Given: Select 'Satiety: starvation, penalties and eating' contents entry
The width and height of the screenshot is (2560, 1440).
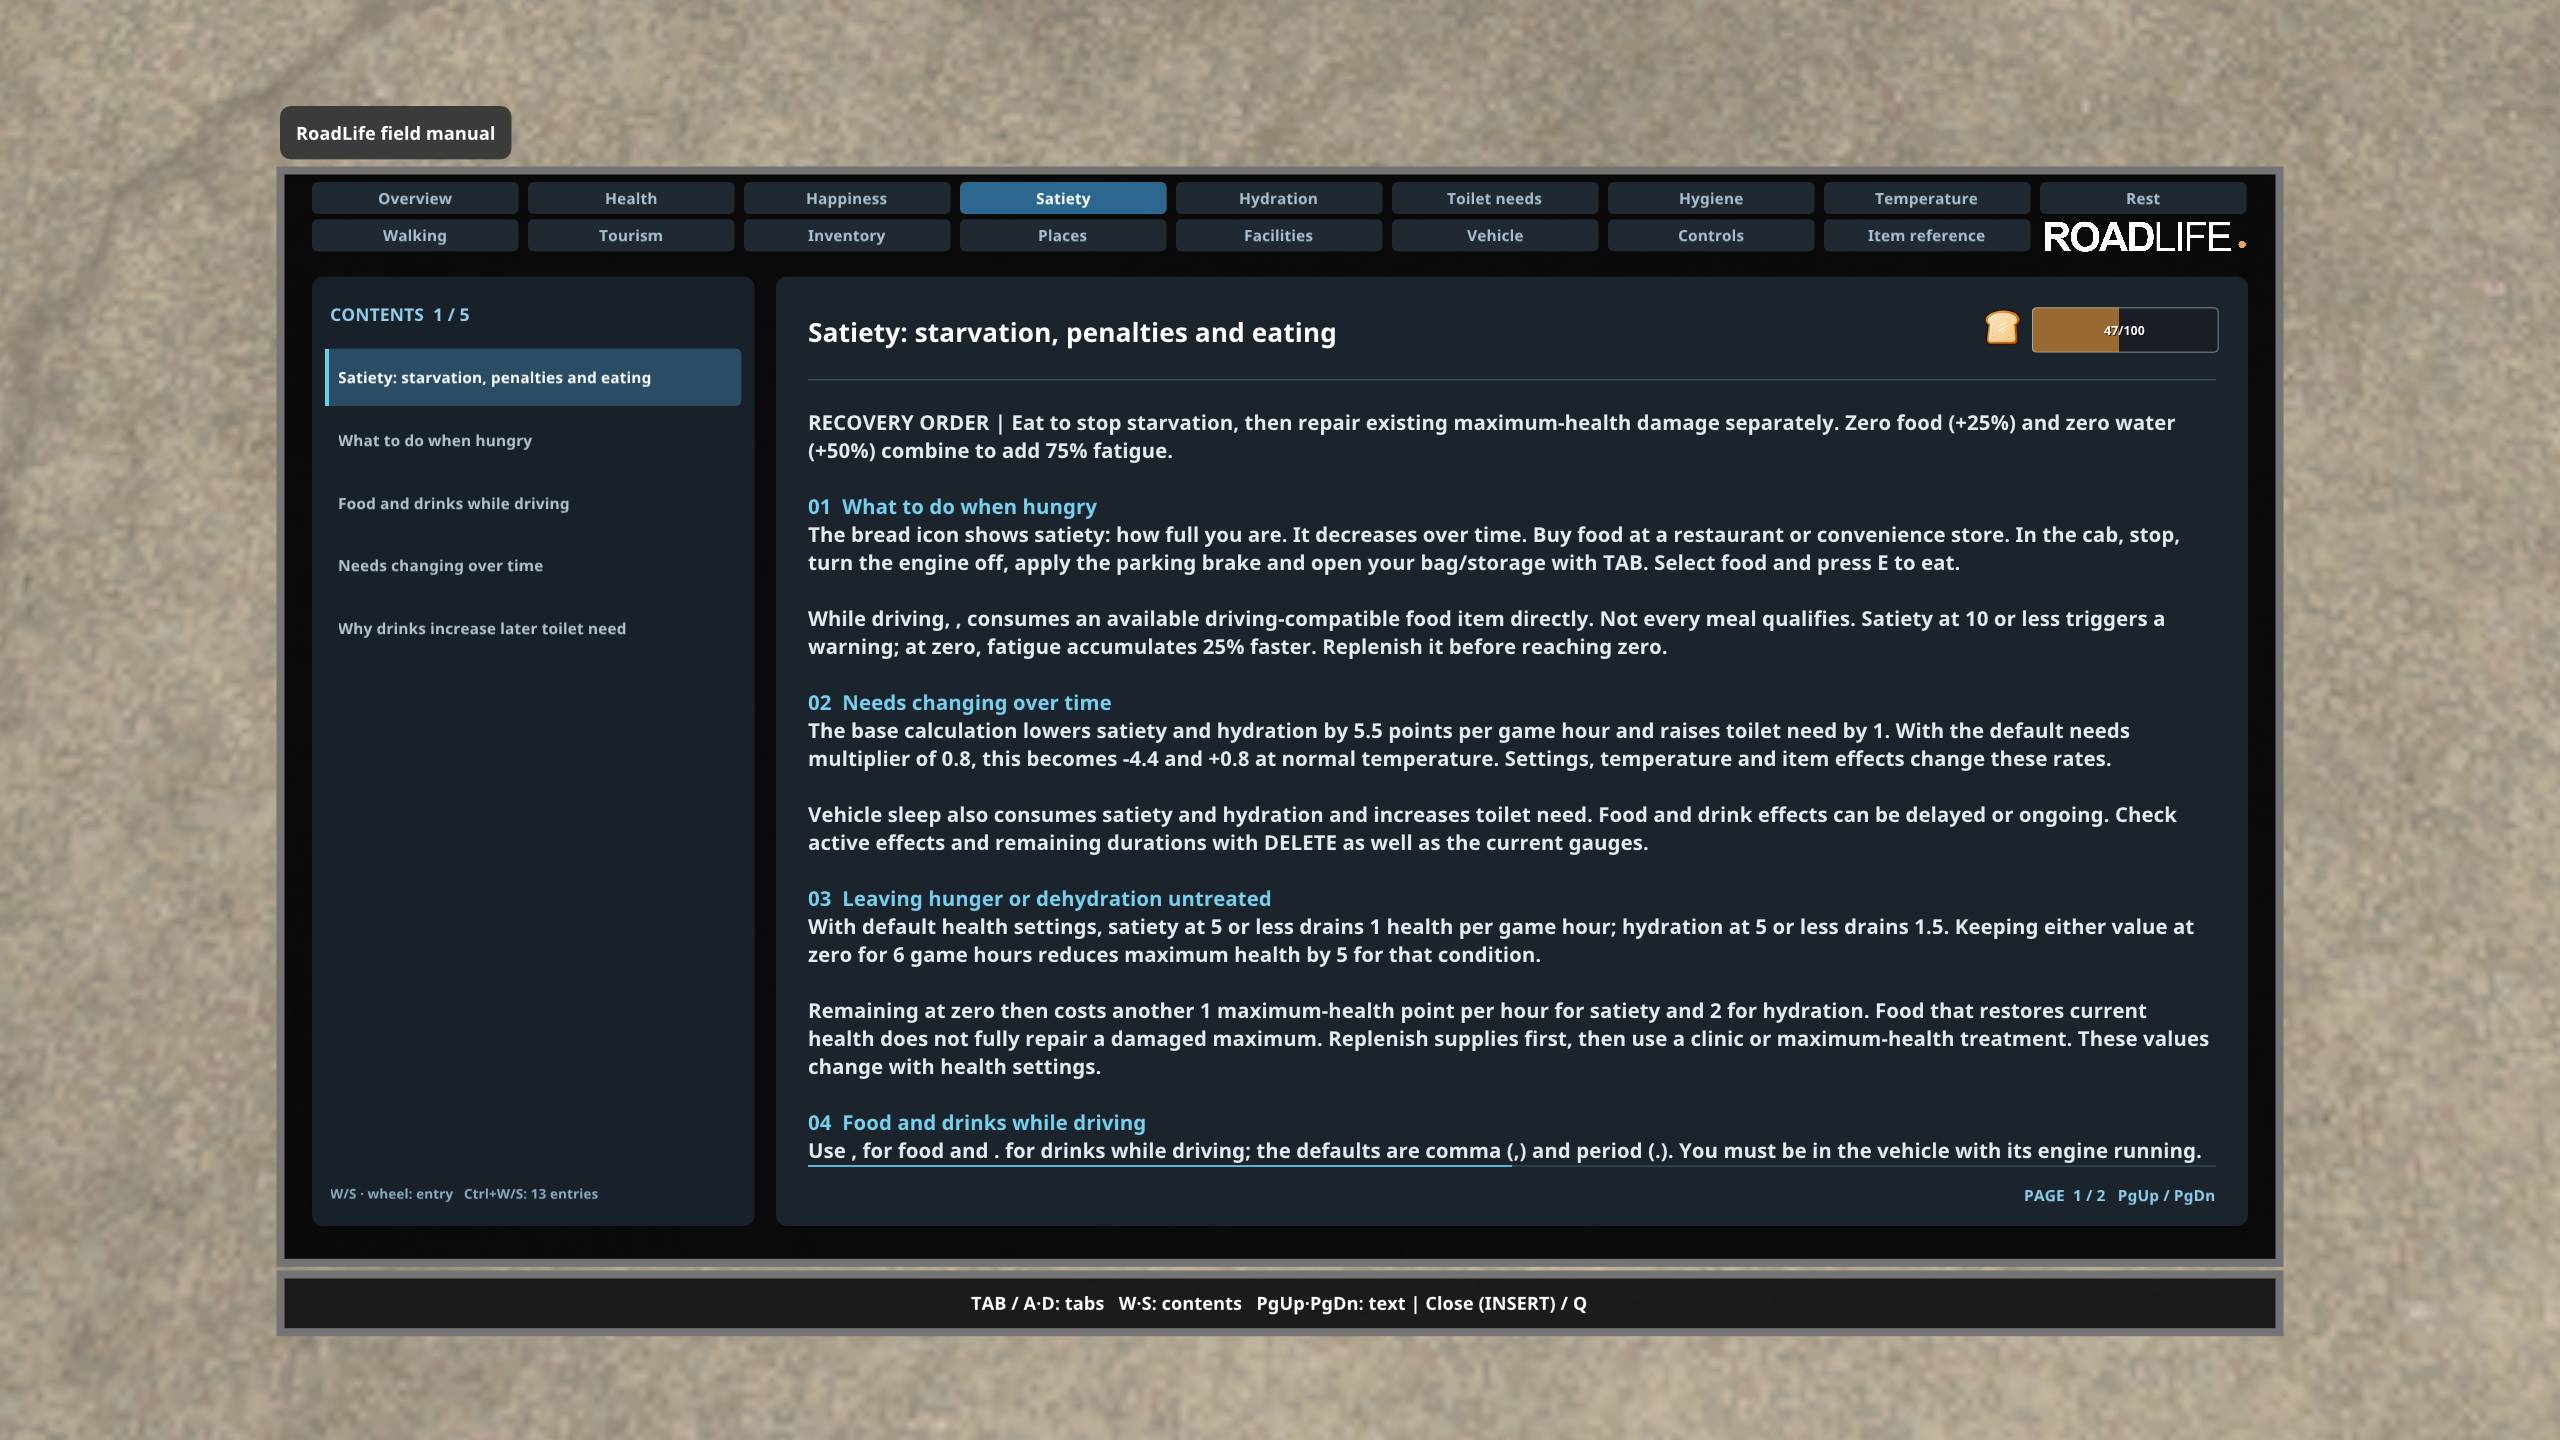Looking at the screenshot, I should [x=533, y=377].
